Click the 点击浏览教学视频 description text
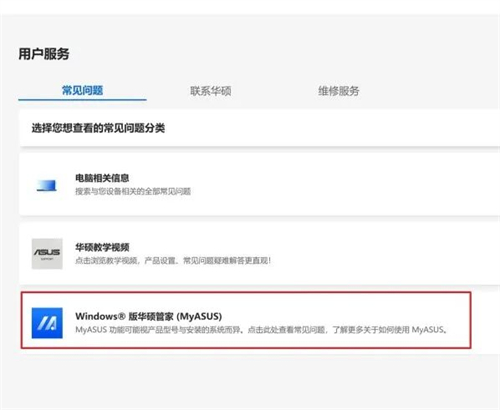500x410 pixels. coord(173,260)
